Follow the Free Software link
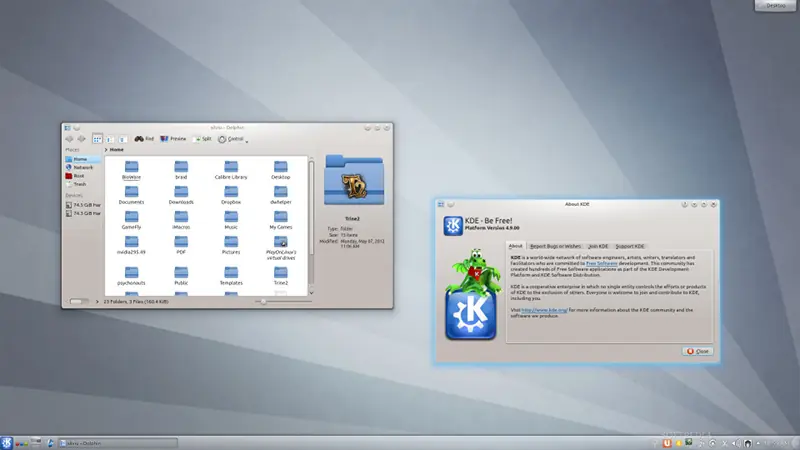Screen dimensions: 800x450 (602, 263)
